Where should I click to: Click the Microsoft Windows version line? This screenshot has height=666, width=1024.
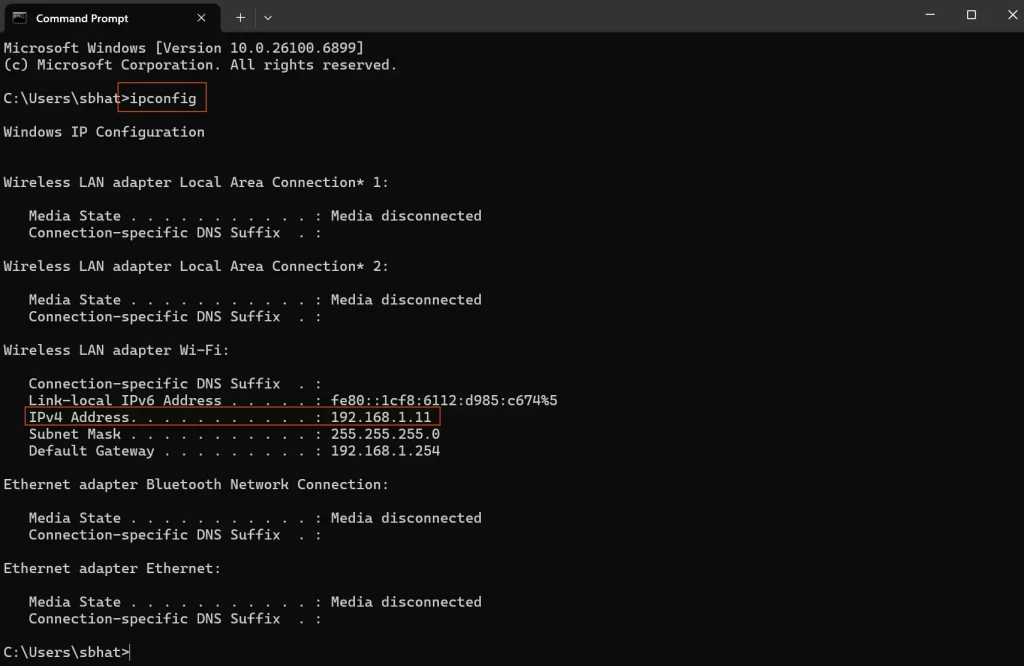coord(183,48)
